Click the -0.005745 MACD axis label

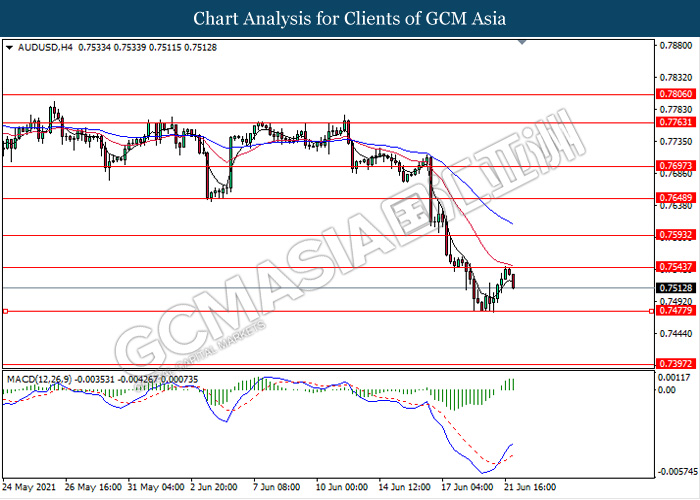point(677,472)
